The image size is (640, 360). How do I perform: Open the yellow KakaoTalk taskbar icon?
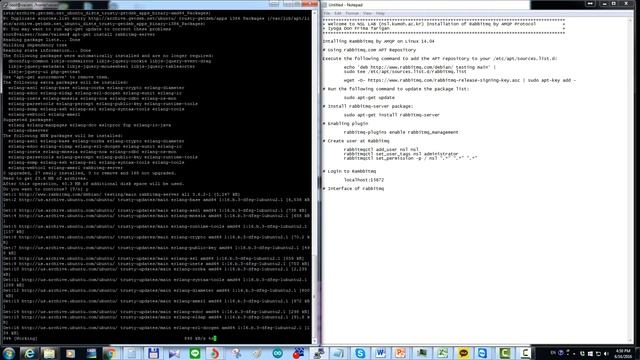coord(463,353)
